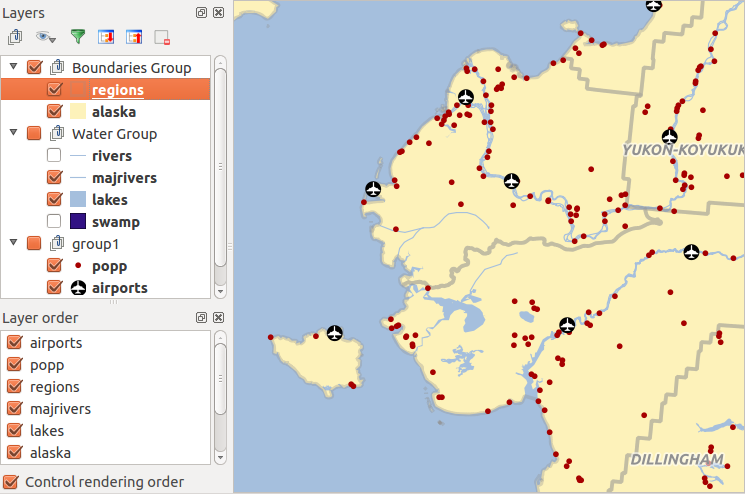Toggle the swamp layer checkbox on
The height and width of the screenshot is (494, 745).
click(55, 222)
